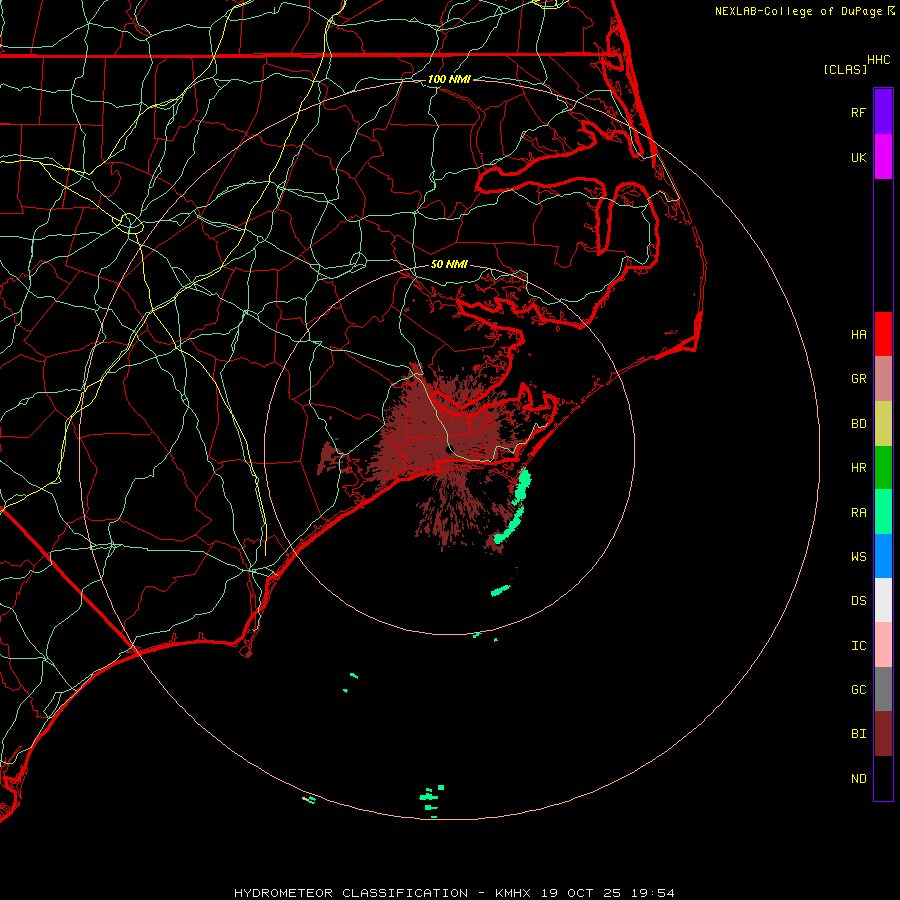Click the yellow BD legend swatch
Screen dimensions: 900x900
click(883, 423)
